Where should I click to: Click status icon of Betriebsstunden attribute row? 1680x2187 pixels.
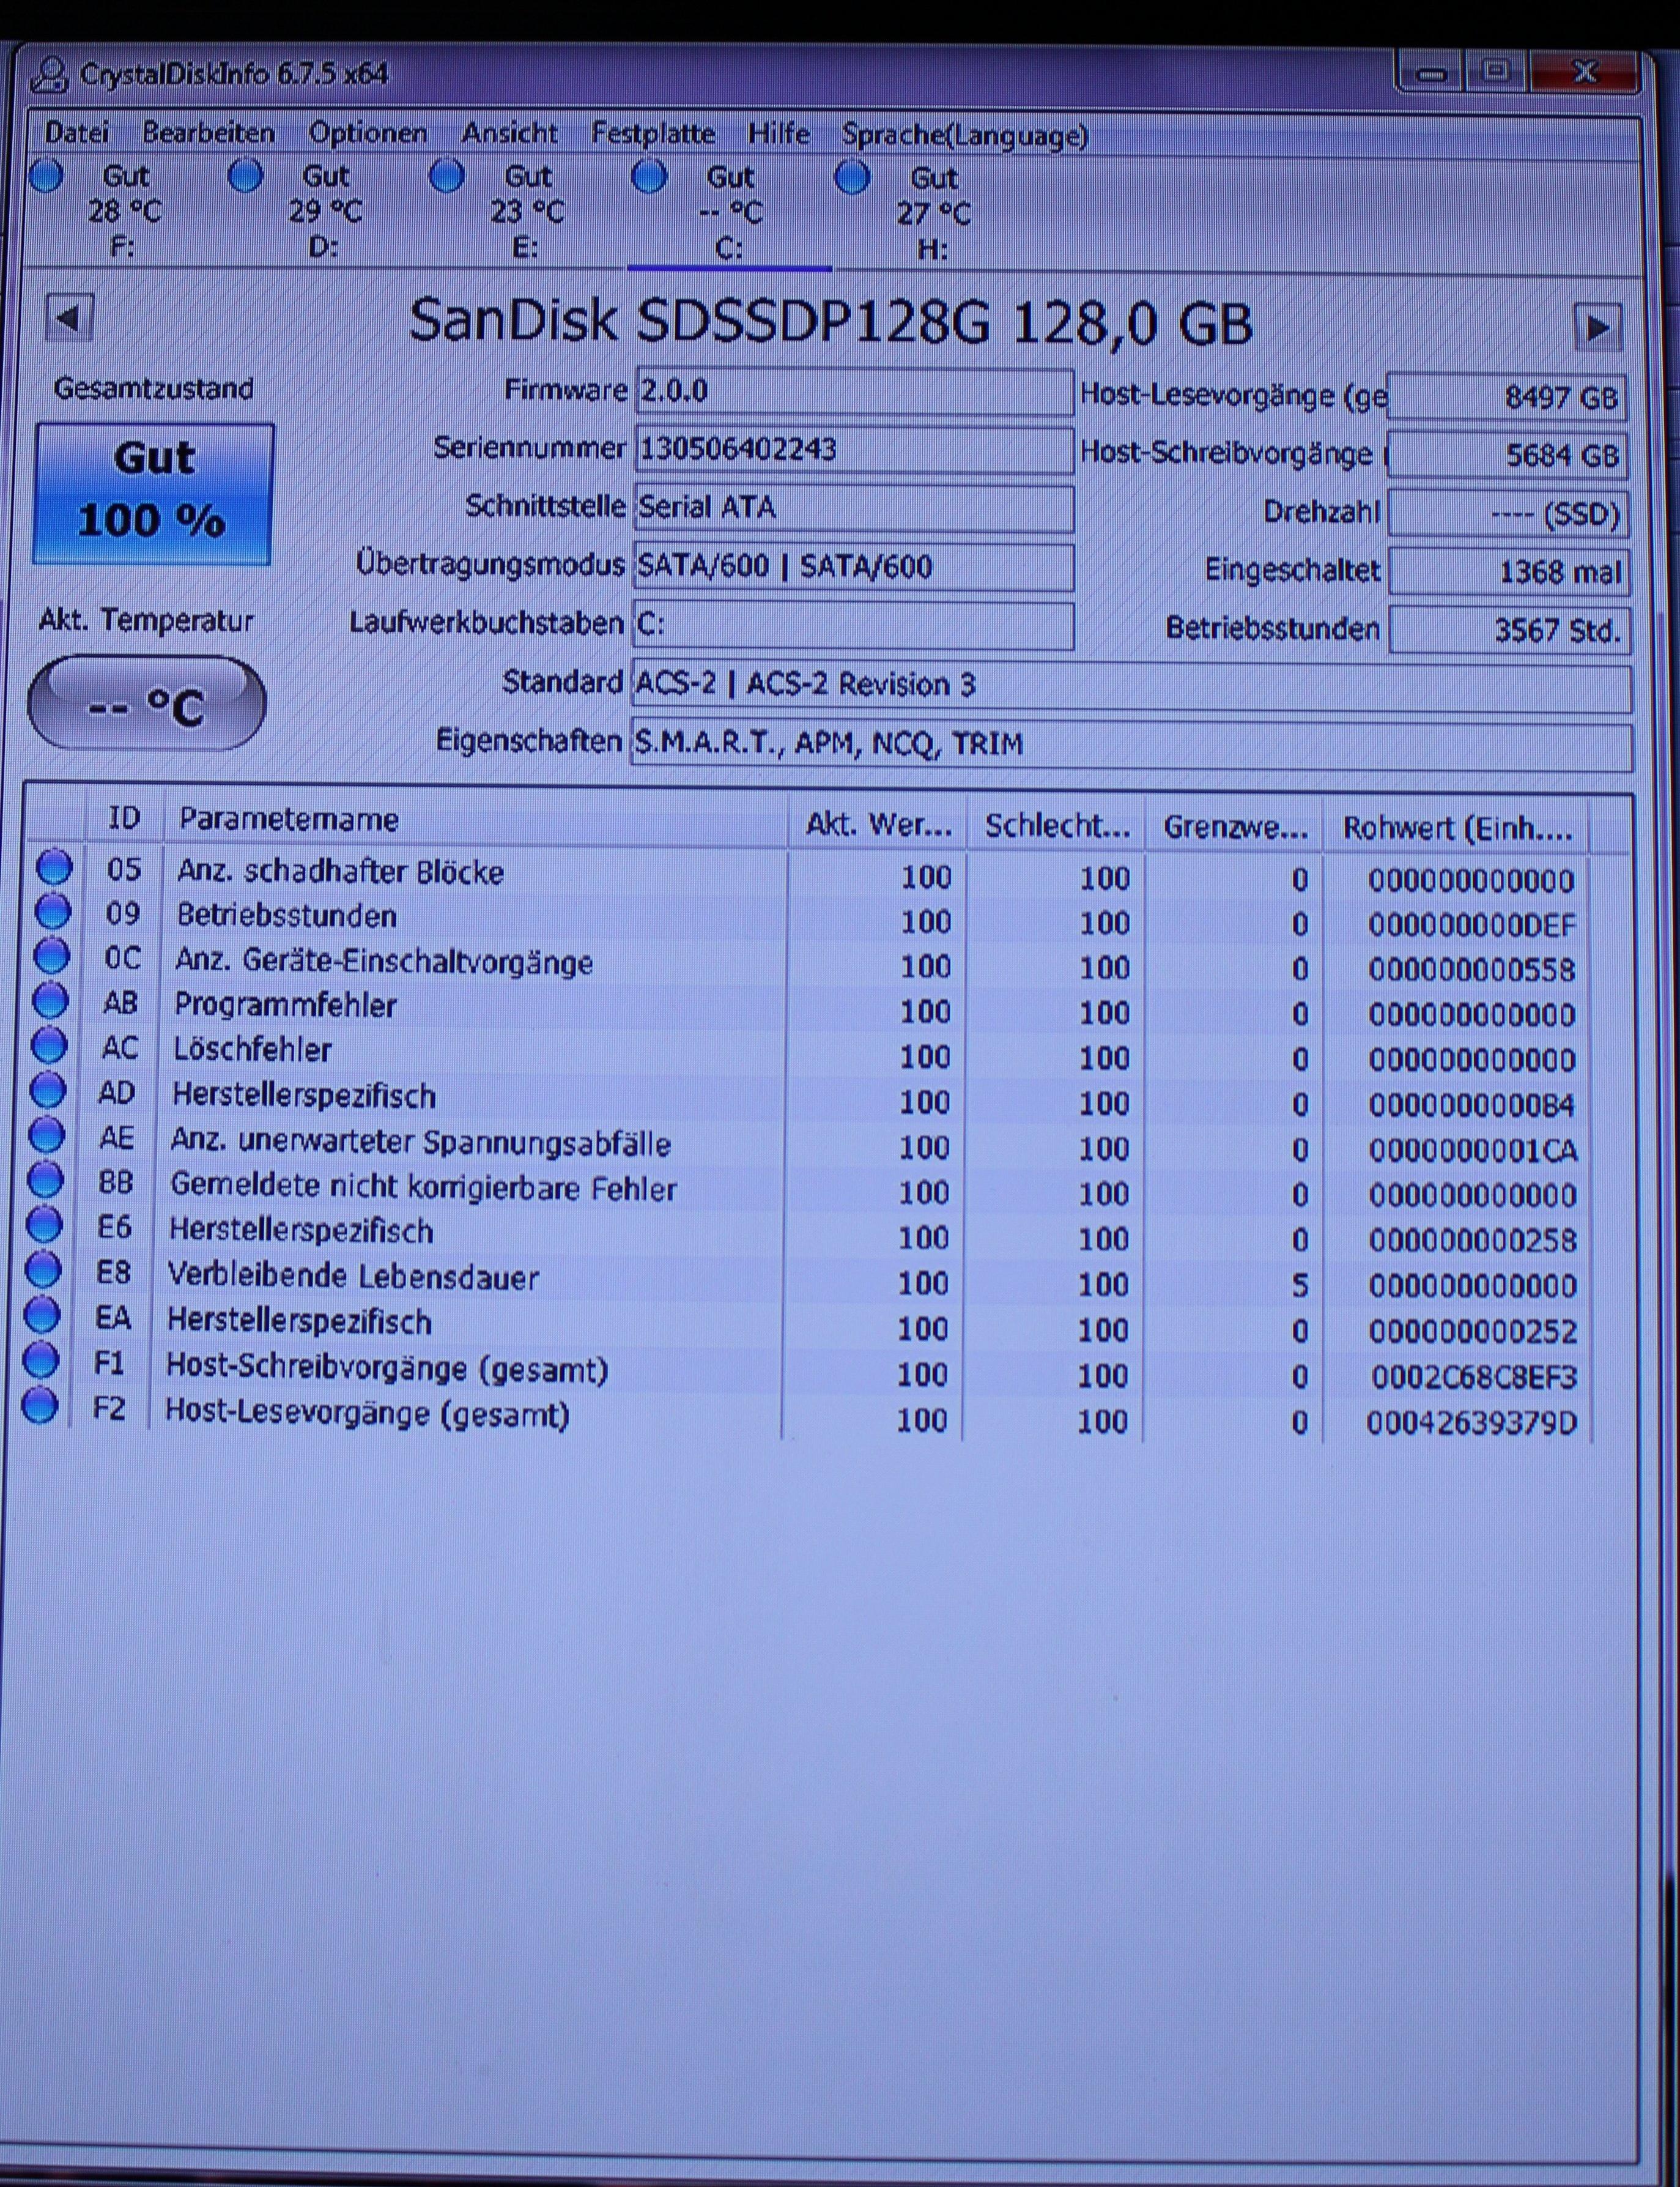click(52, 912)
